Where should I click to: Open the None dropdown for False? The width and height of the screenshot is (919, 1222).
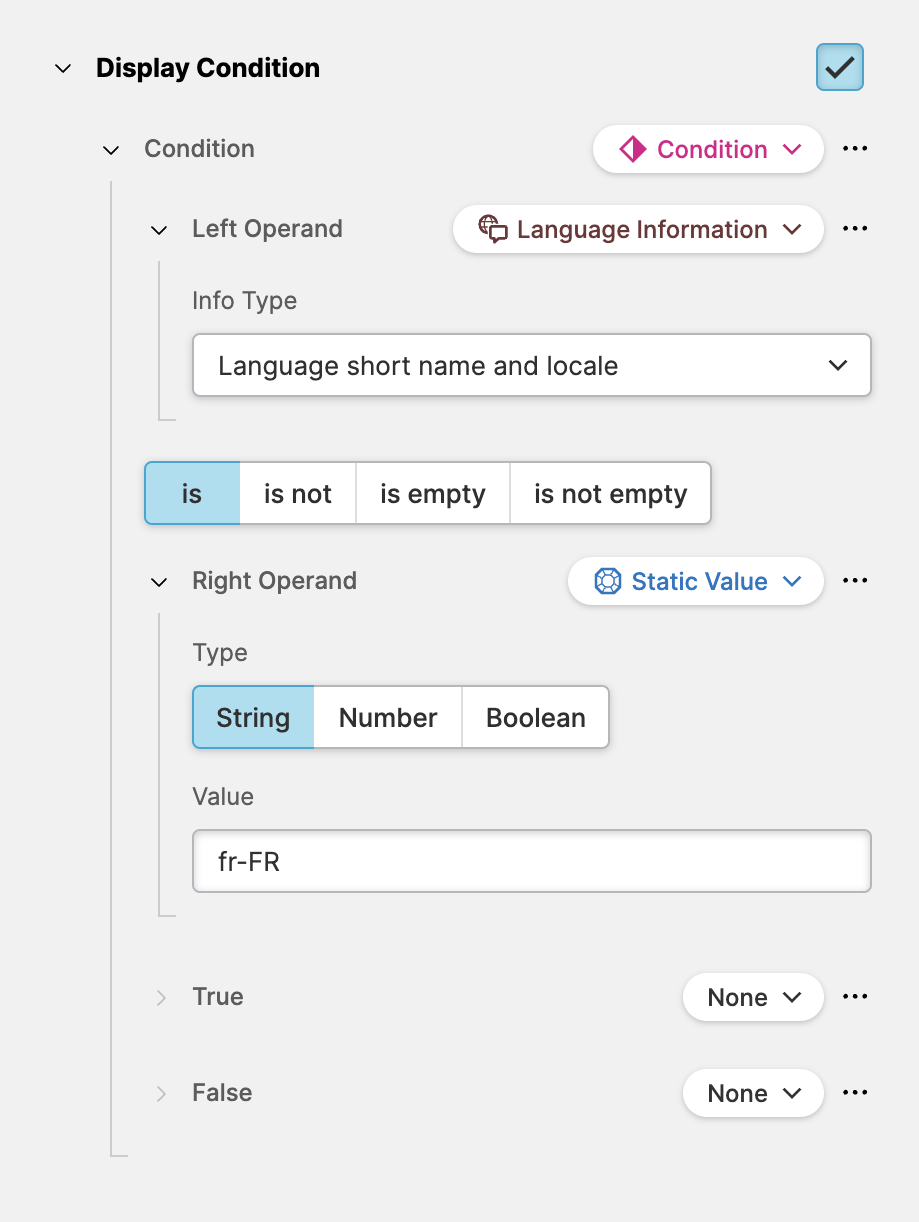tap(753, 1093)
